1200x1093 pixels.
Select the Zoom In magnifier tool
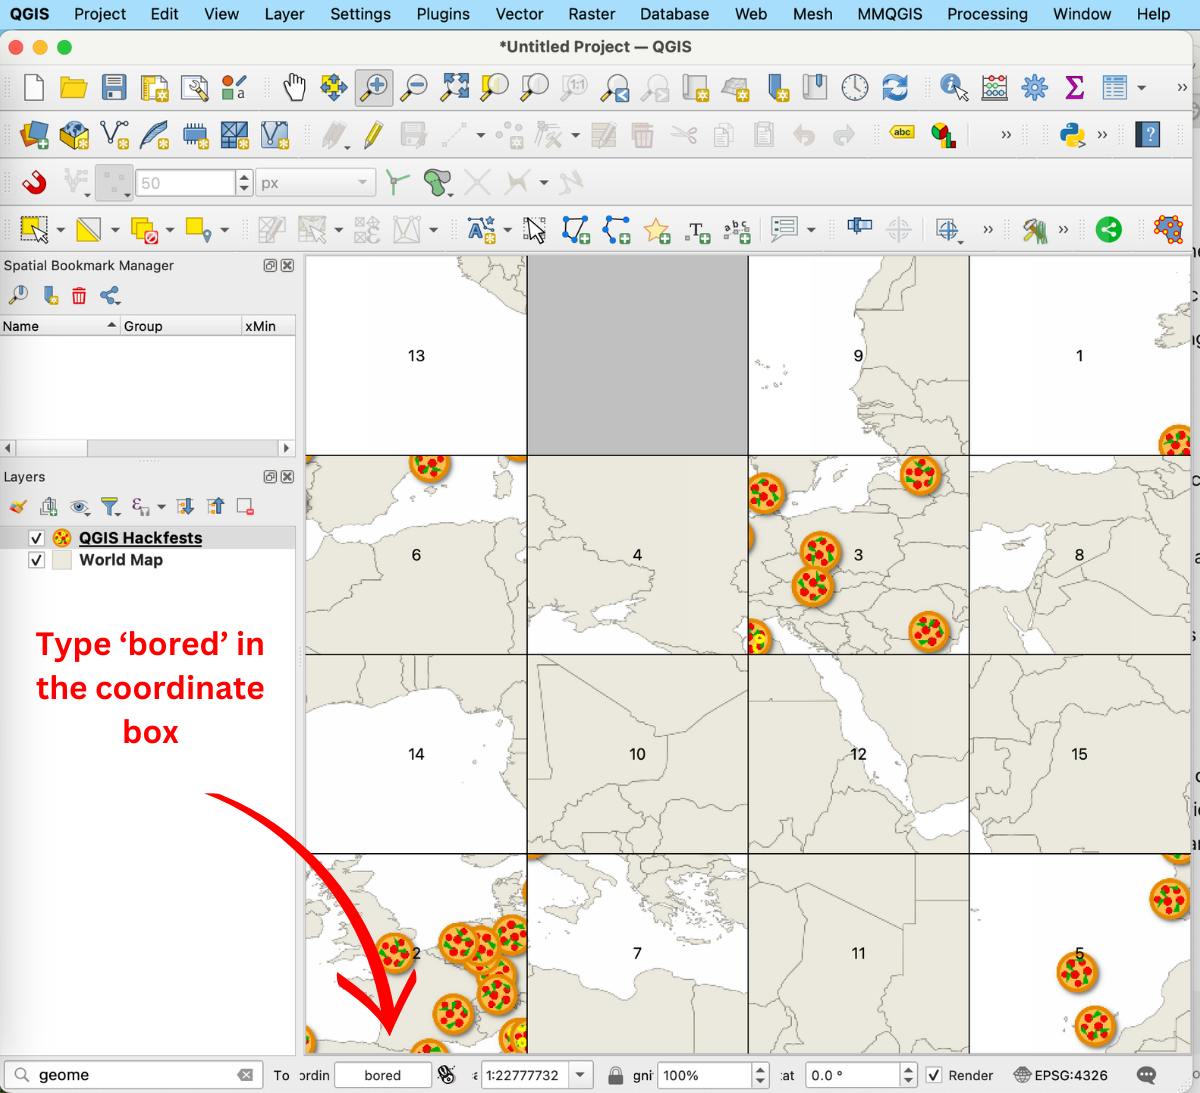[x=374, y=88]
